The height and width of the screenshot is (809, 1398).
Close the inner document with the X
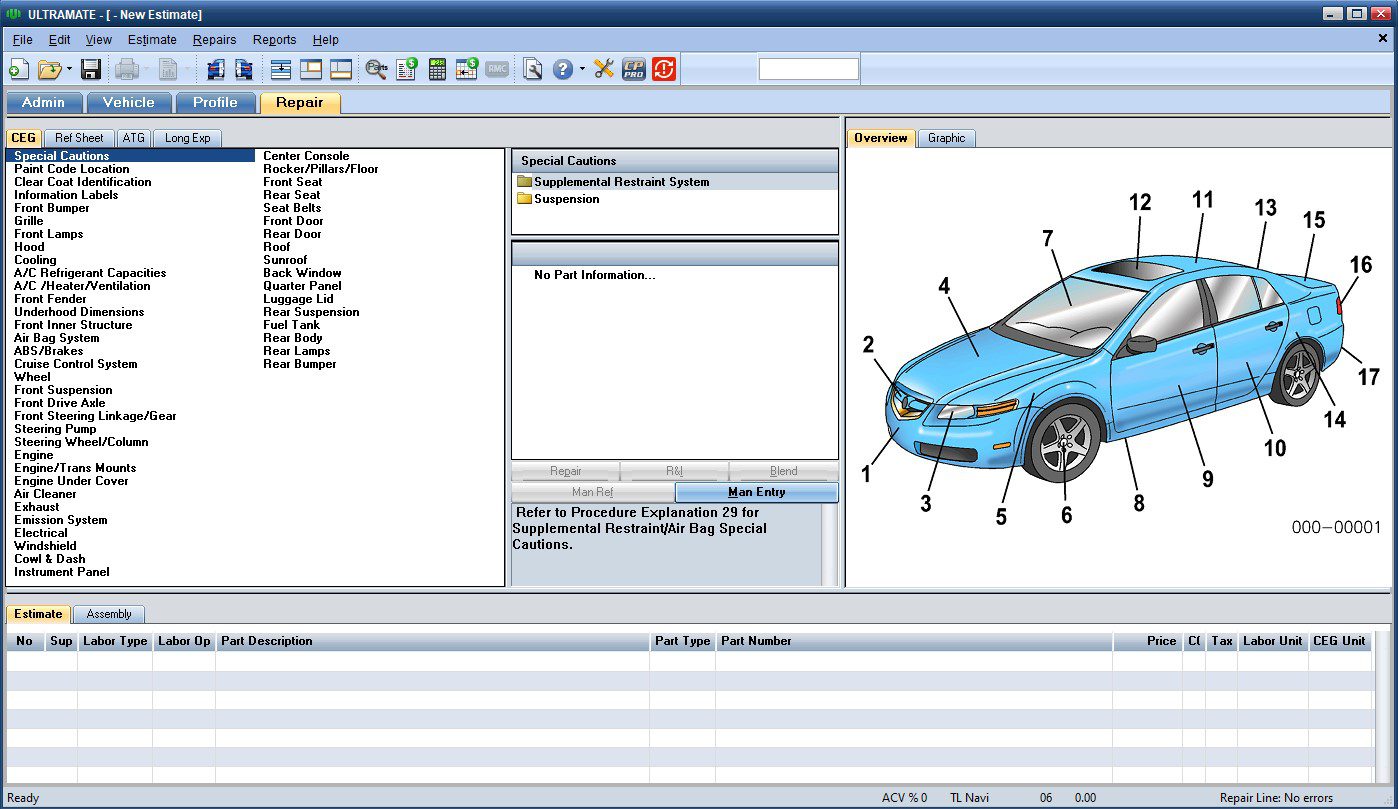(x=1382, y=38)
